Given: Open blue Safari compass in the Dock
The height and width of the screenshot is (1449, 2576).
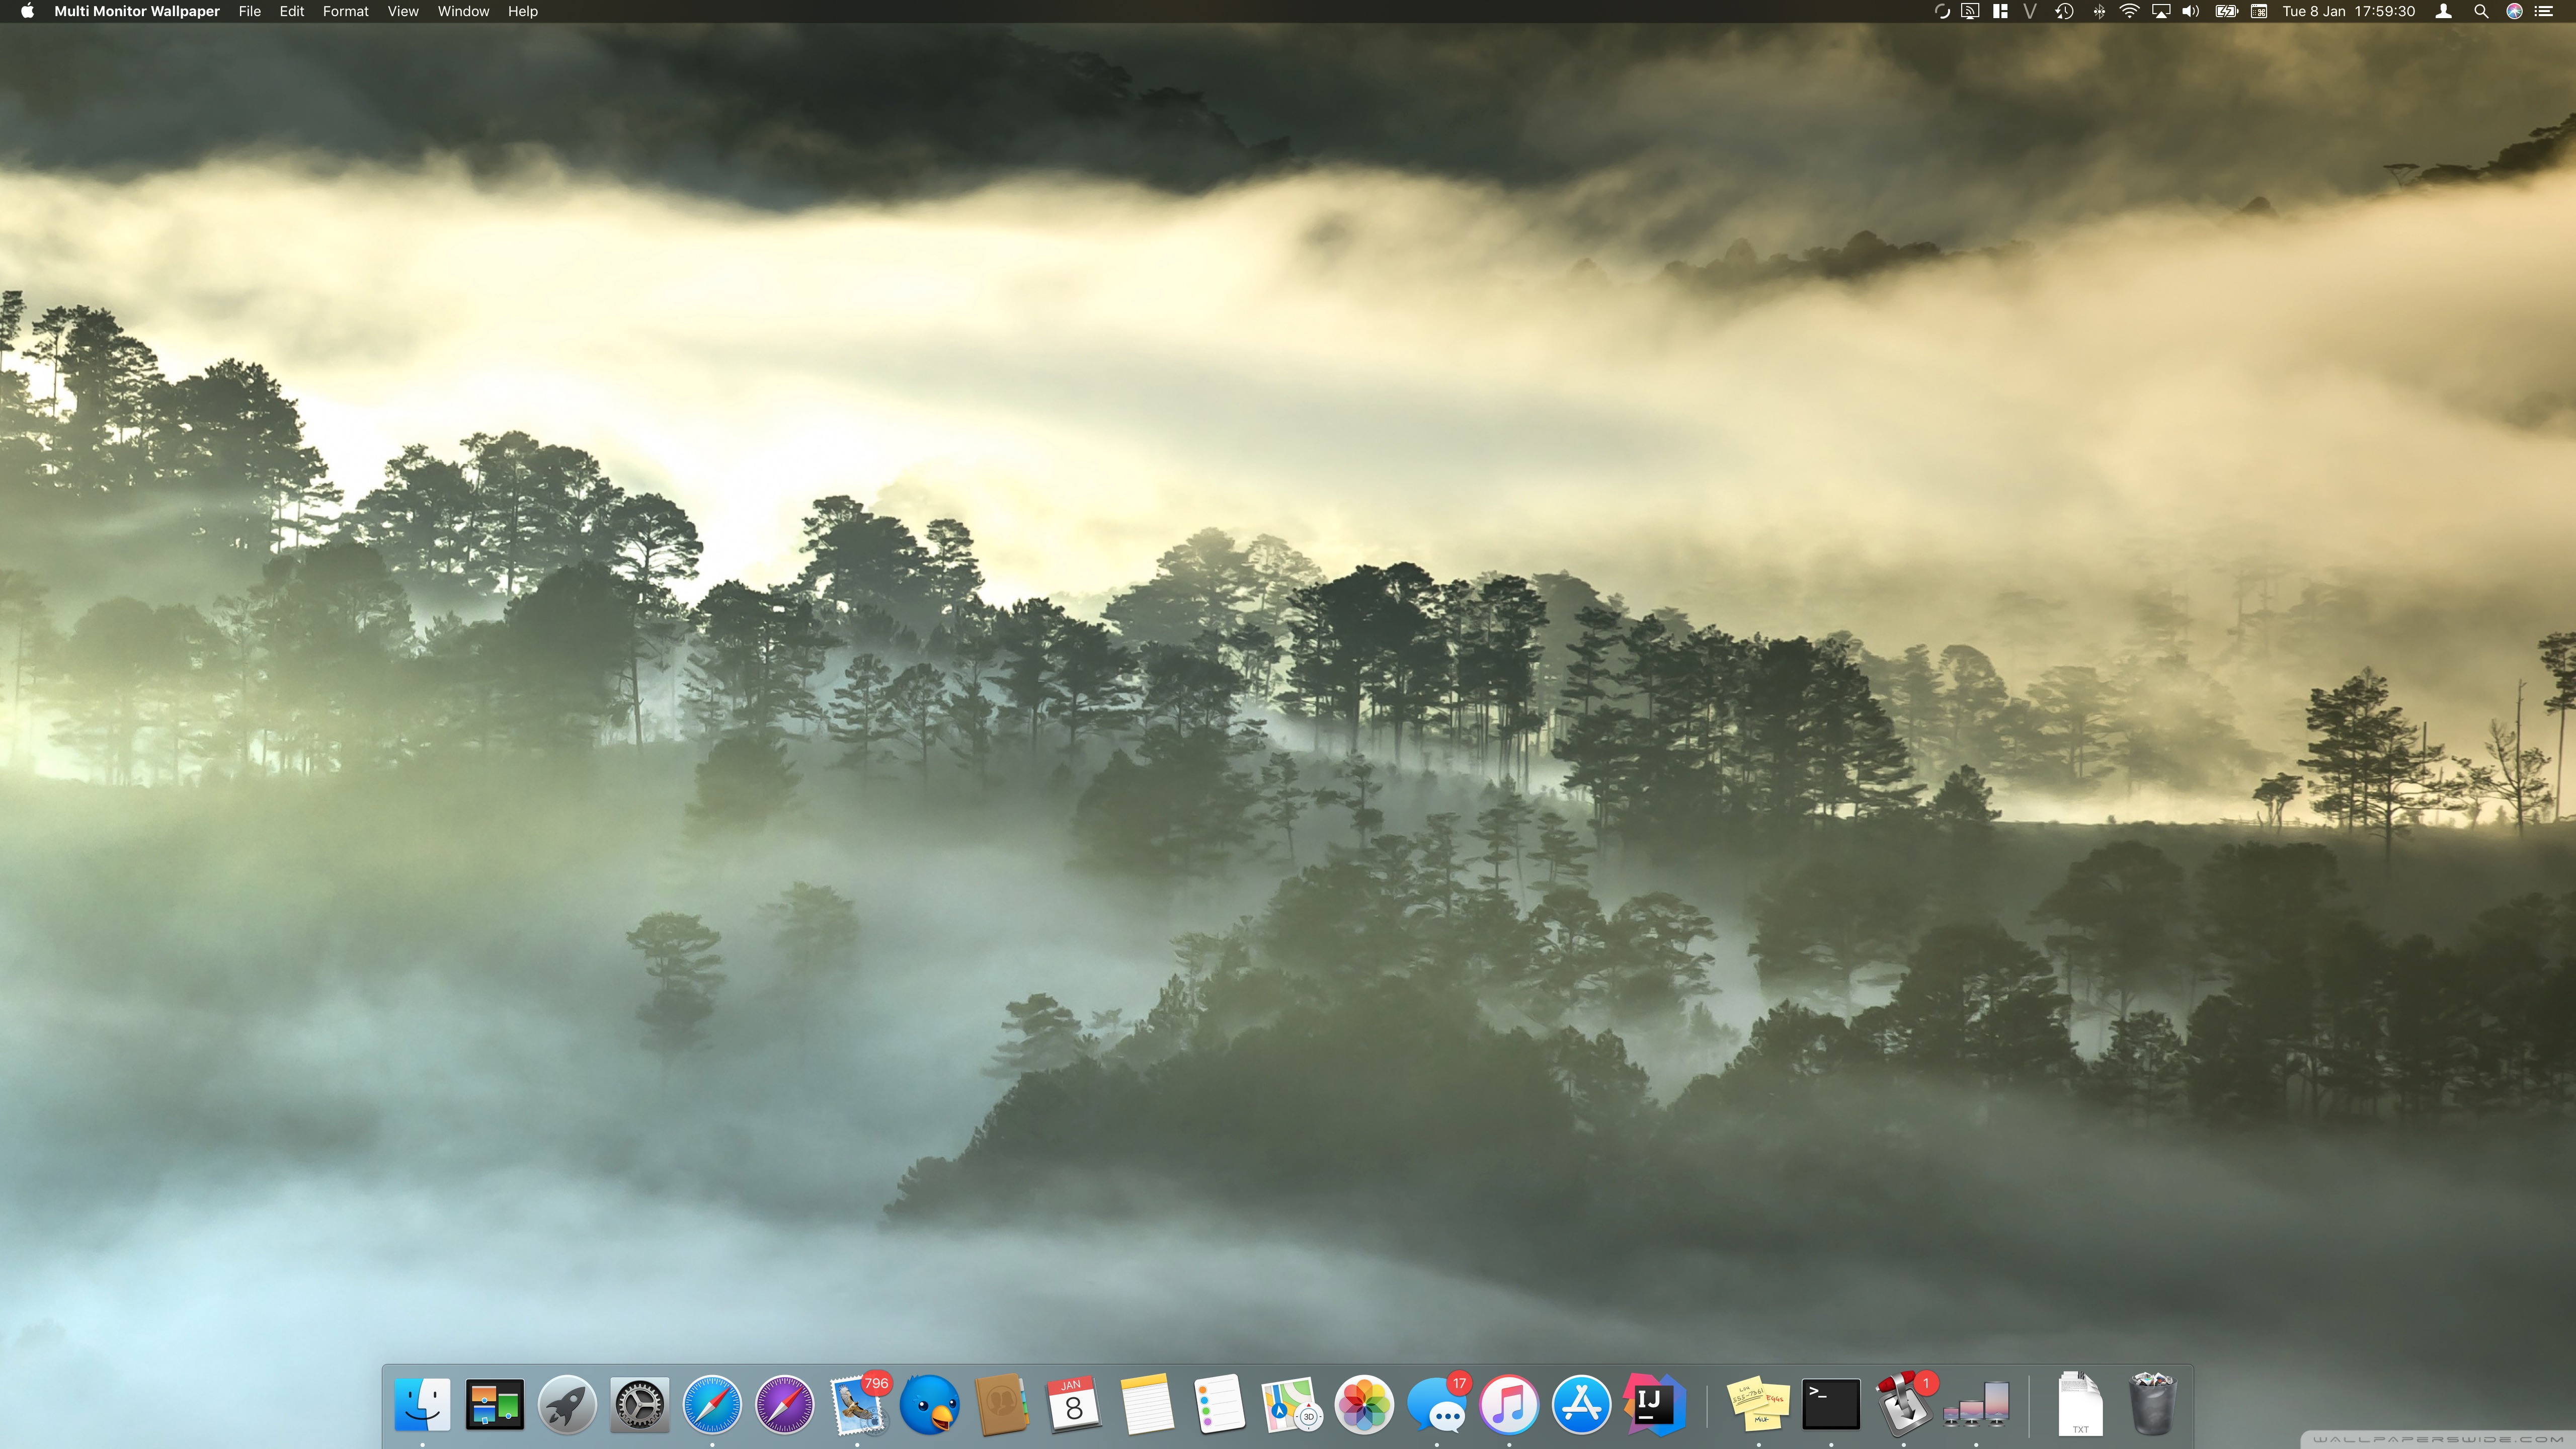Looking at the screenshot, I should pyautogui.click(x=712, y=1404).
